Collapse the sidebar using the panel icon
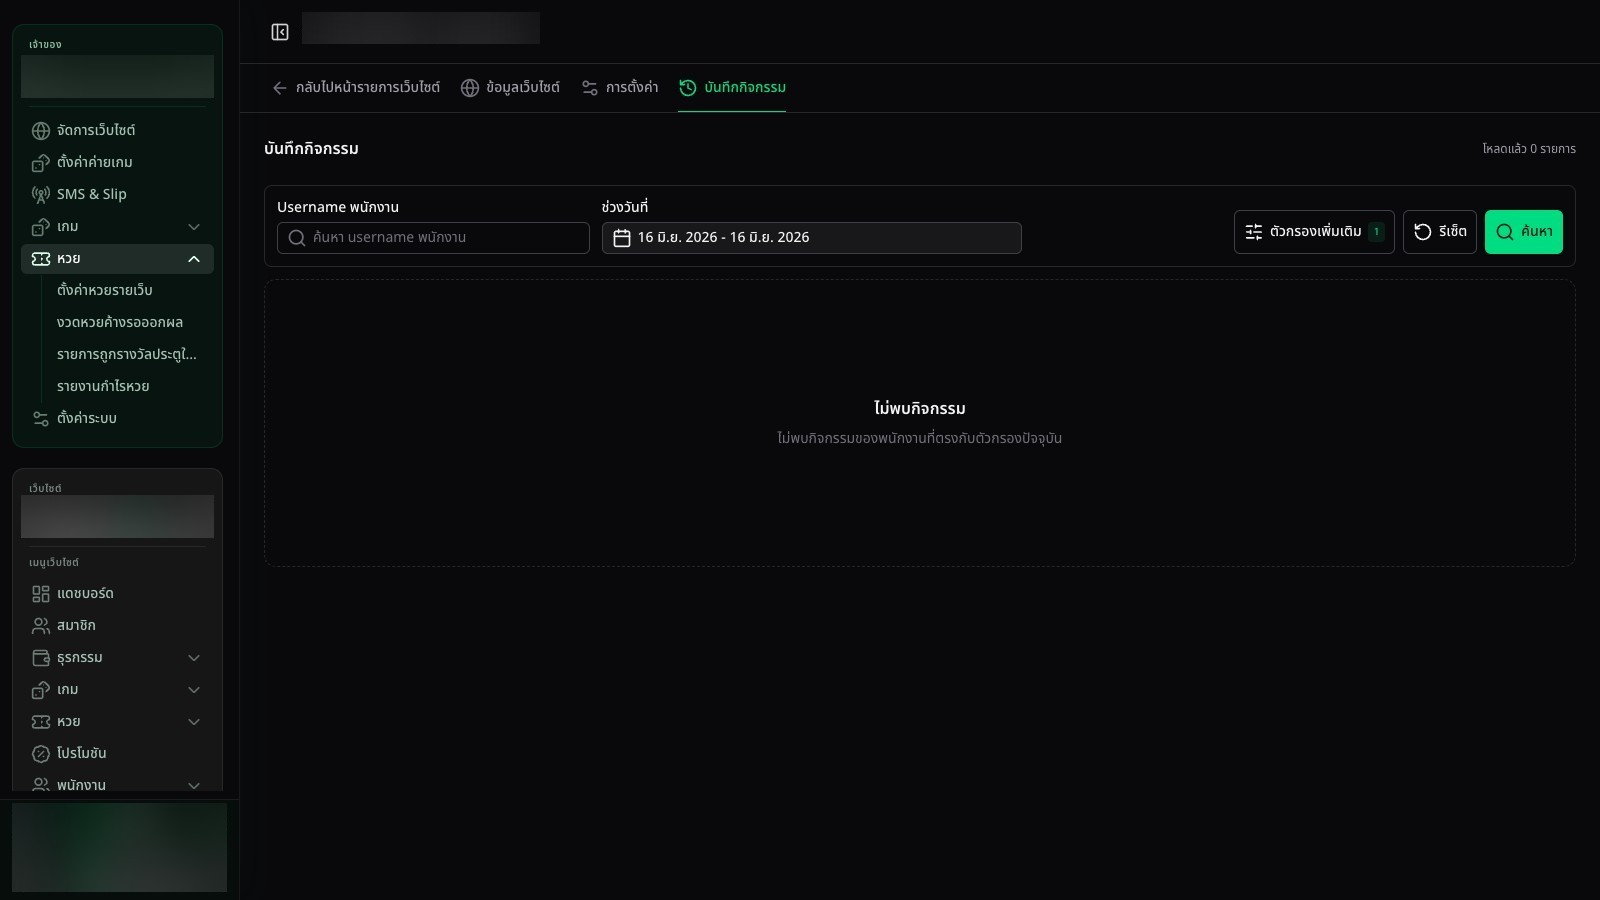Viewport: 1600px width, 900px height. (280, 32)
